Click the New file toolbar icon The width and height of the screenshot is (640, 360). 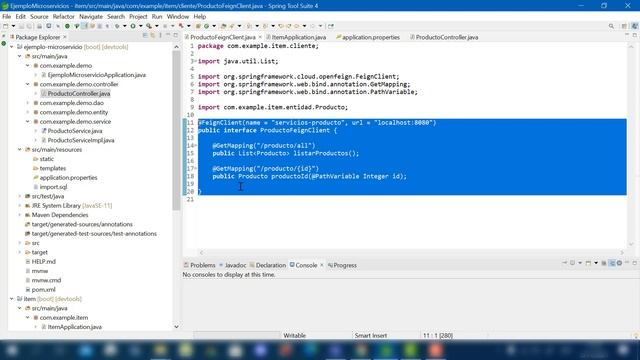5,26
